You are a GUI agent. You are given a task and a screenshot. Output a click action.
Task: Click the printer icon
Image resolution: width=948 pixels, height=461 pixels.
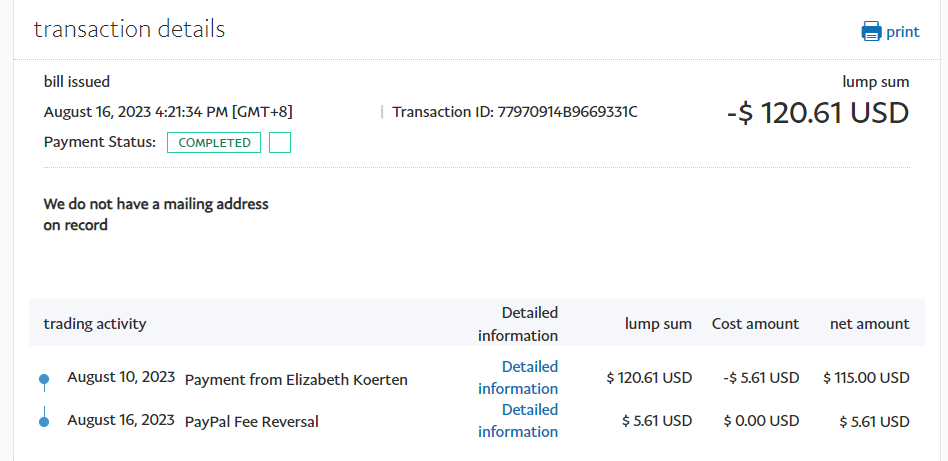(x=871, y=31)
